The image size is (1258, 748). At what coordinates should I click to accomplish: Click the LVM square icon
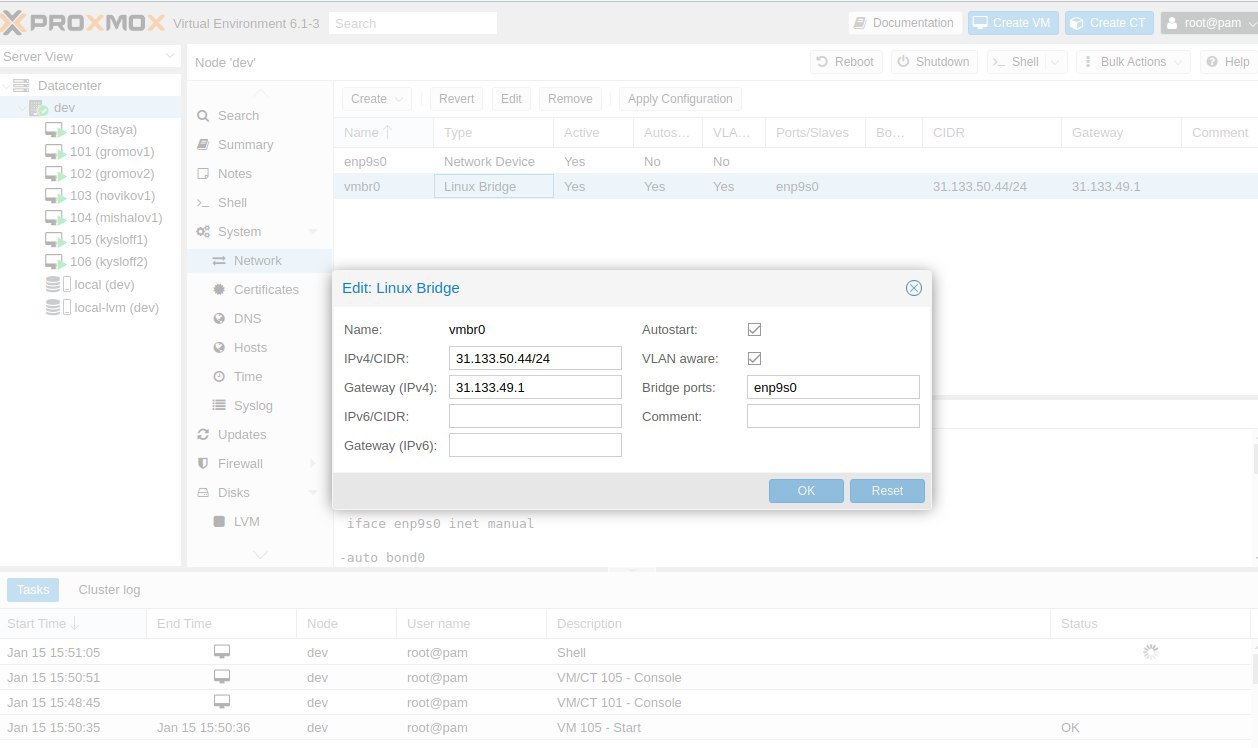(x=219, y=522)
